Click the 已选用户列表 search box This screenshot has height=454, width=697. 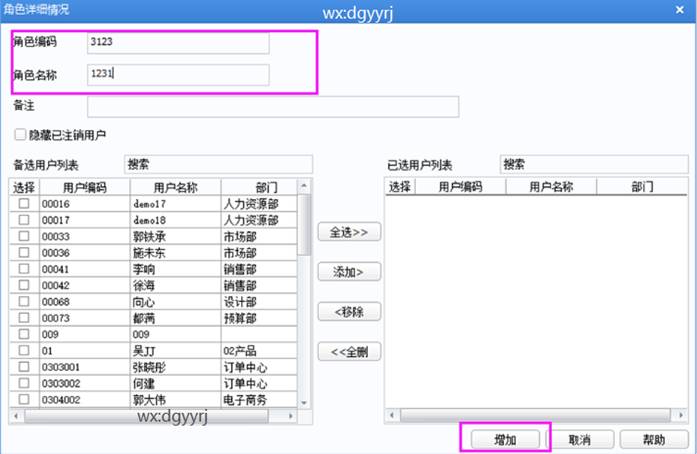[x=593, y=164]
